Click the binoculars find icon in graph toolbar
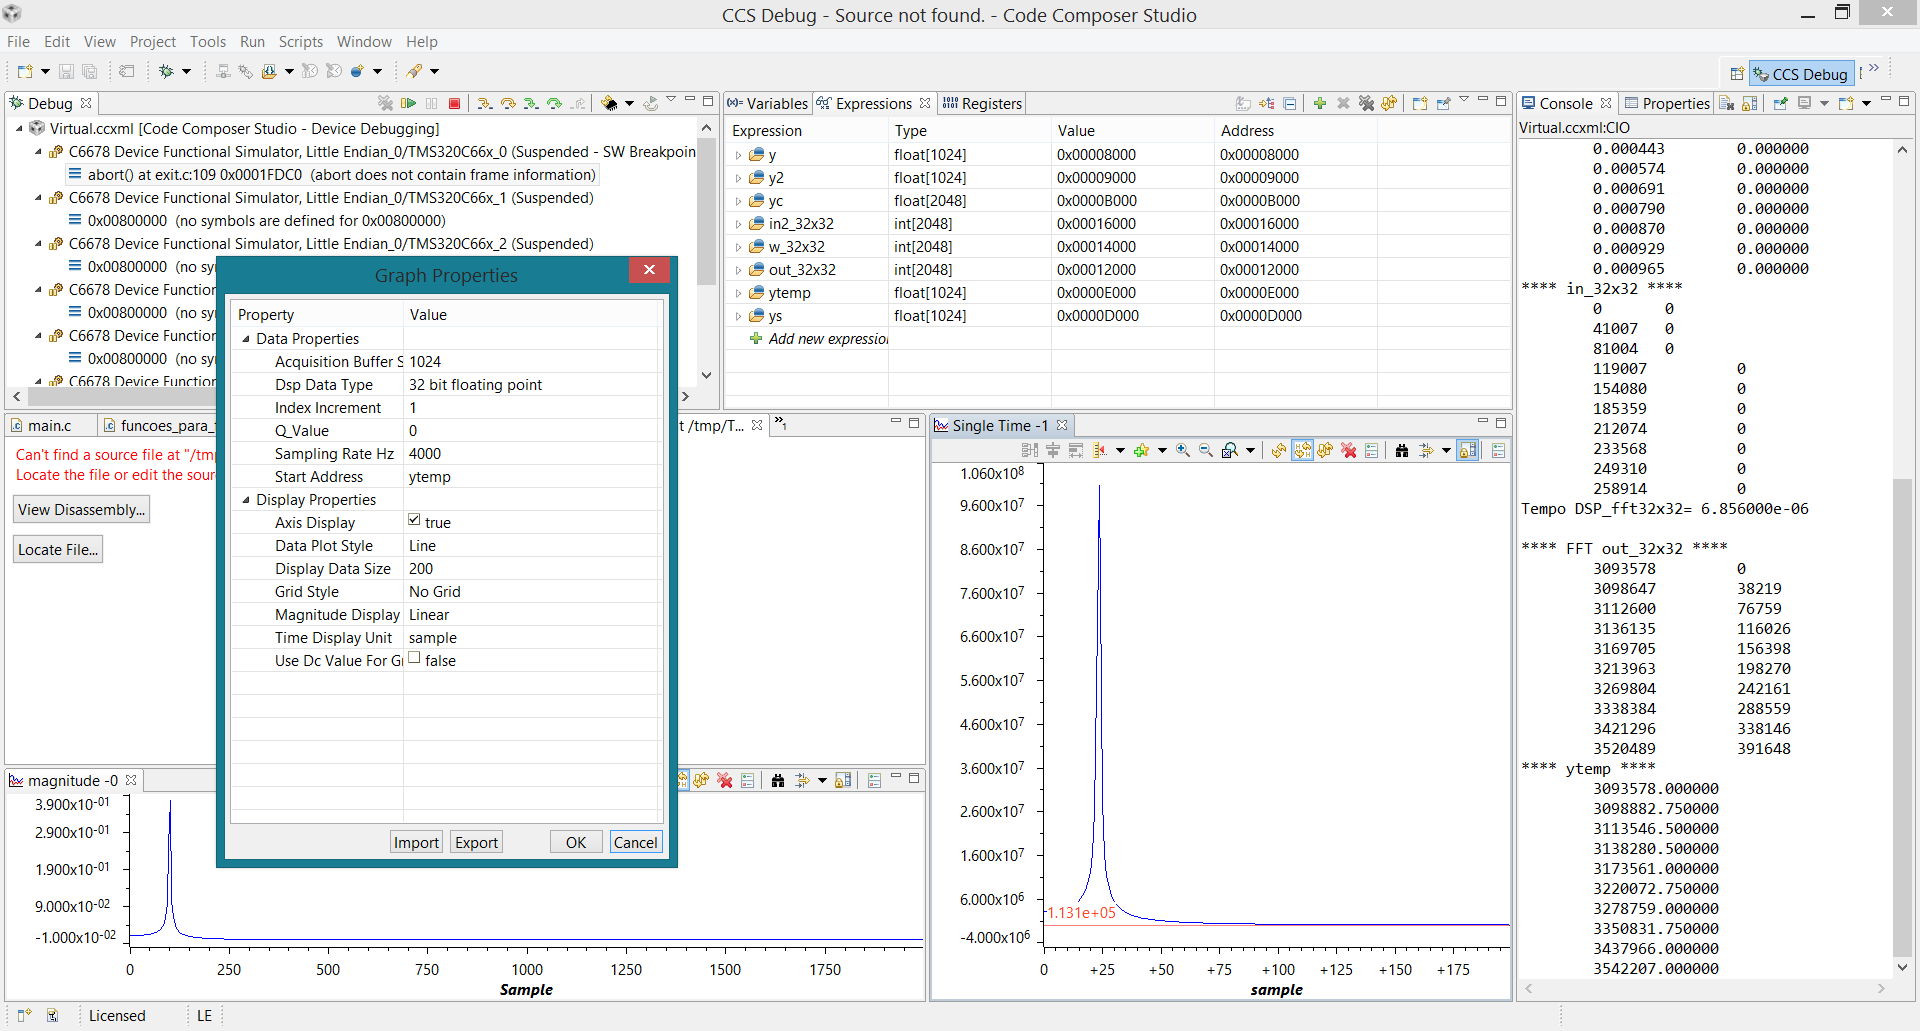The height and width of the screenshot is (1031, 1920). click(1402, 451)
